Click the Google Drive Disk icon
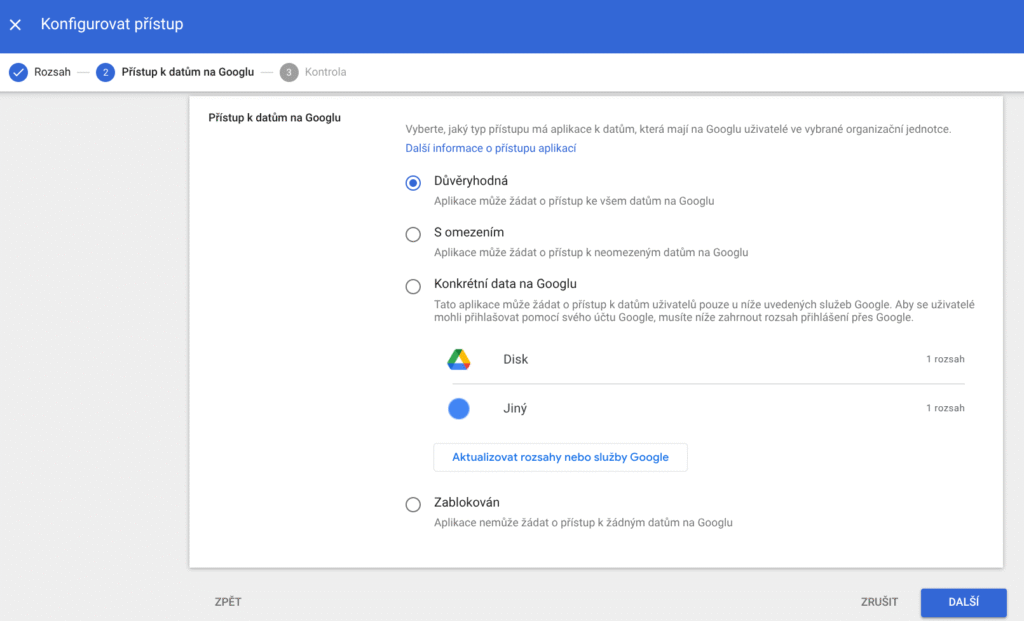The height and width of the screenshot is (621, 1024). (459, 359)
